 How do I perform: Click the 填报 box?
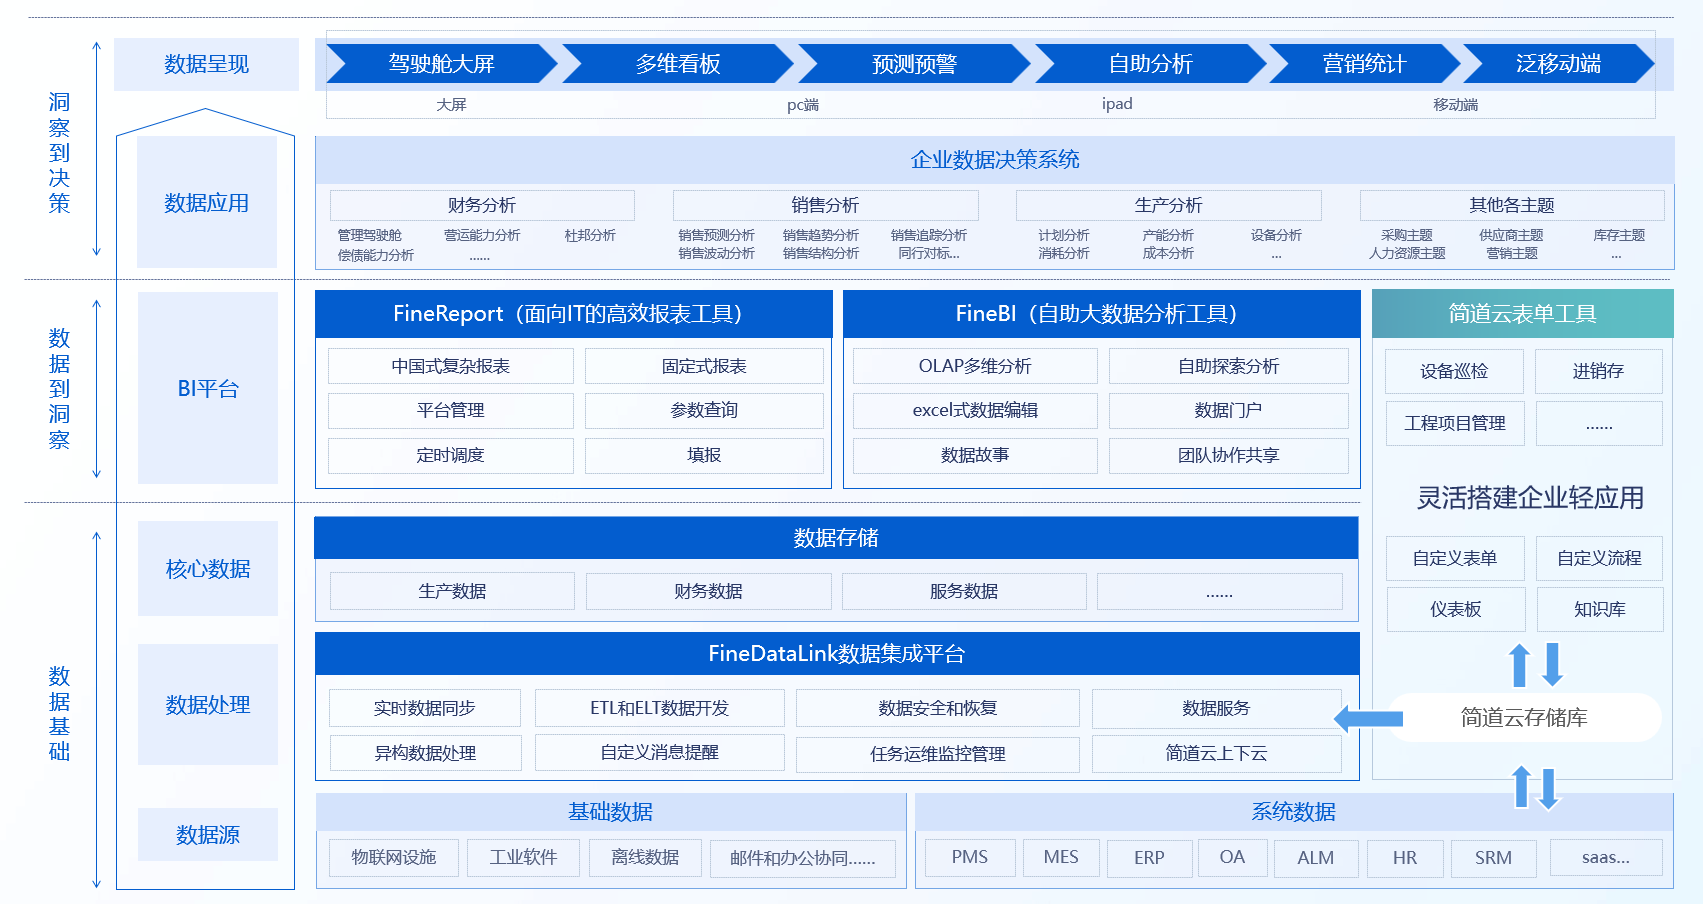tap(704, 456)
